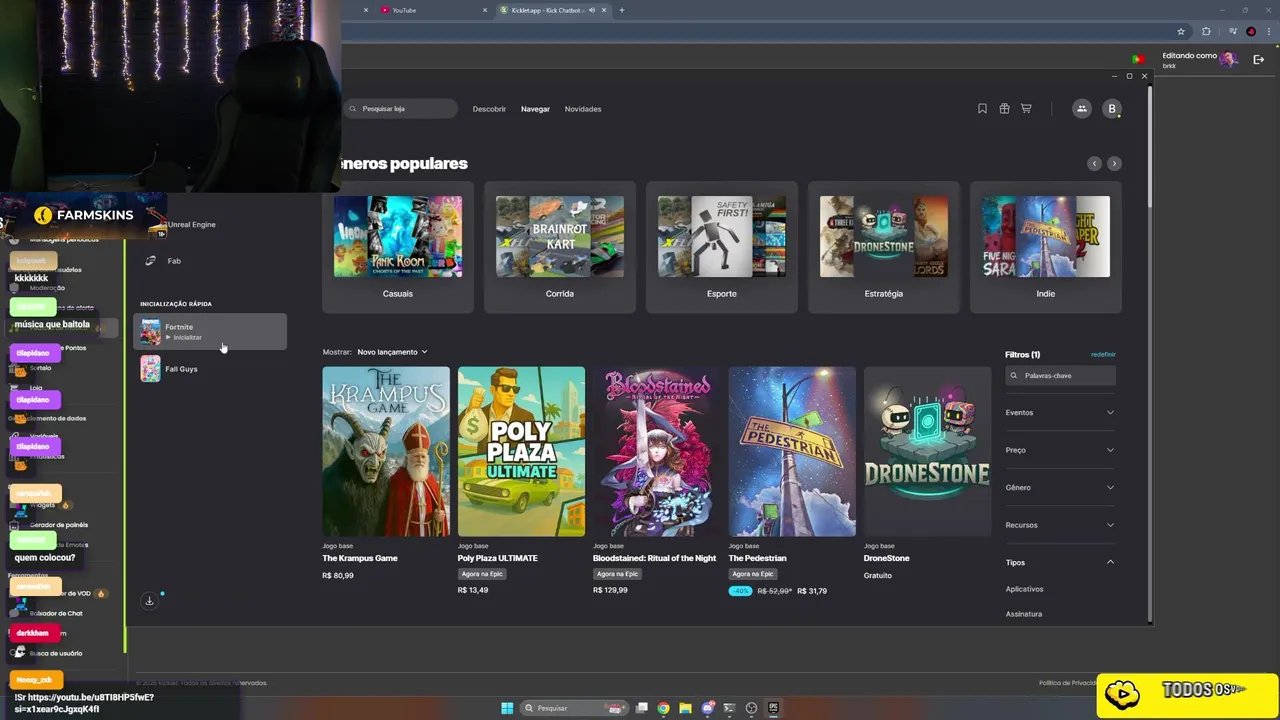
Task: Select the Aplicativos type filter
Action: 1024,589
